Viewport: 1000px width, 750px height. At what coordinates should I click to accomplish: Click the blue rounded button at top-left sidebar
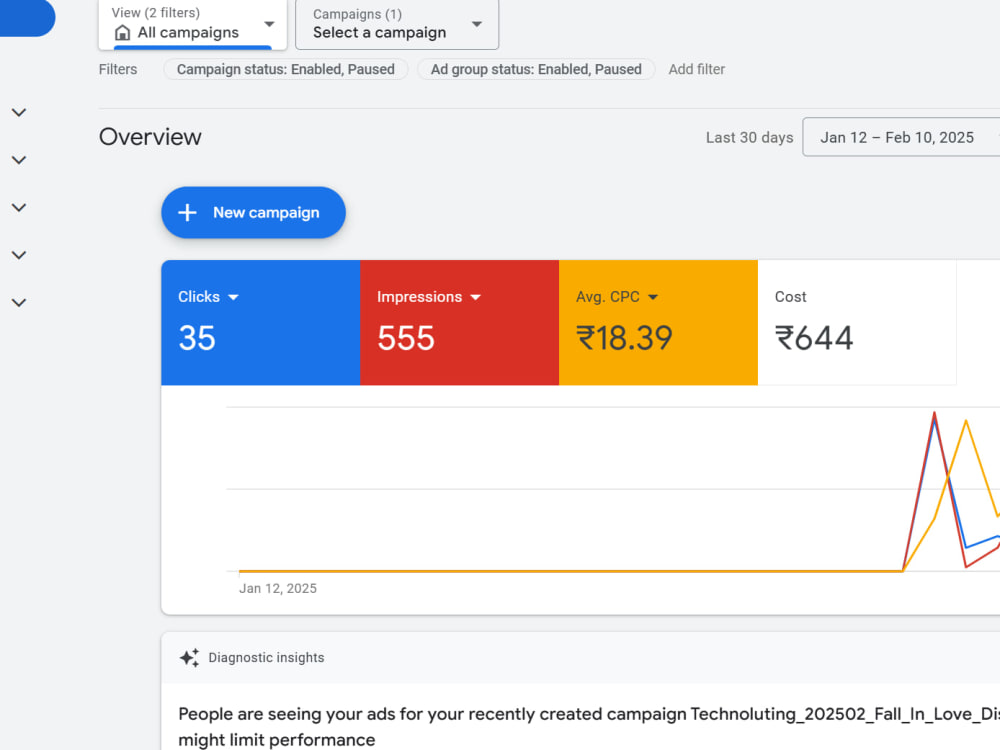tap(27, 18)
